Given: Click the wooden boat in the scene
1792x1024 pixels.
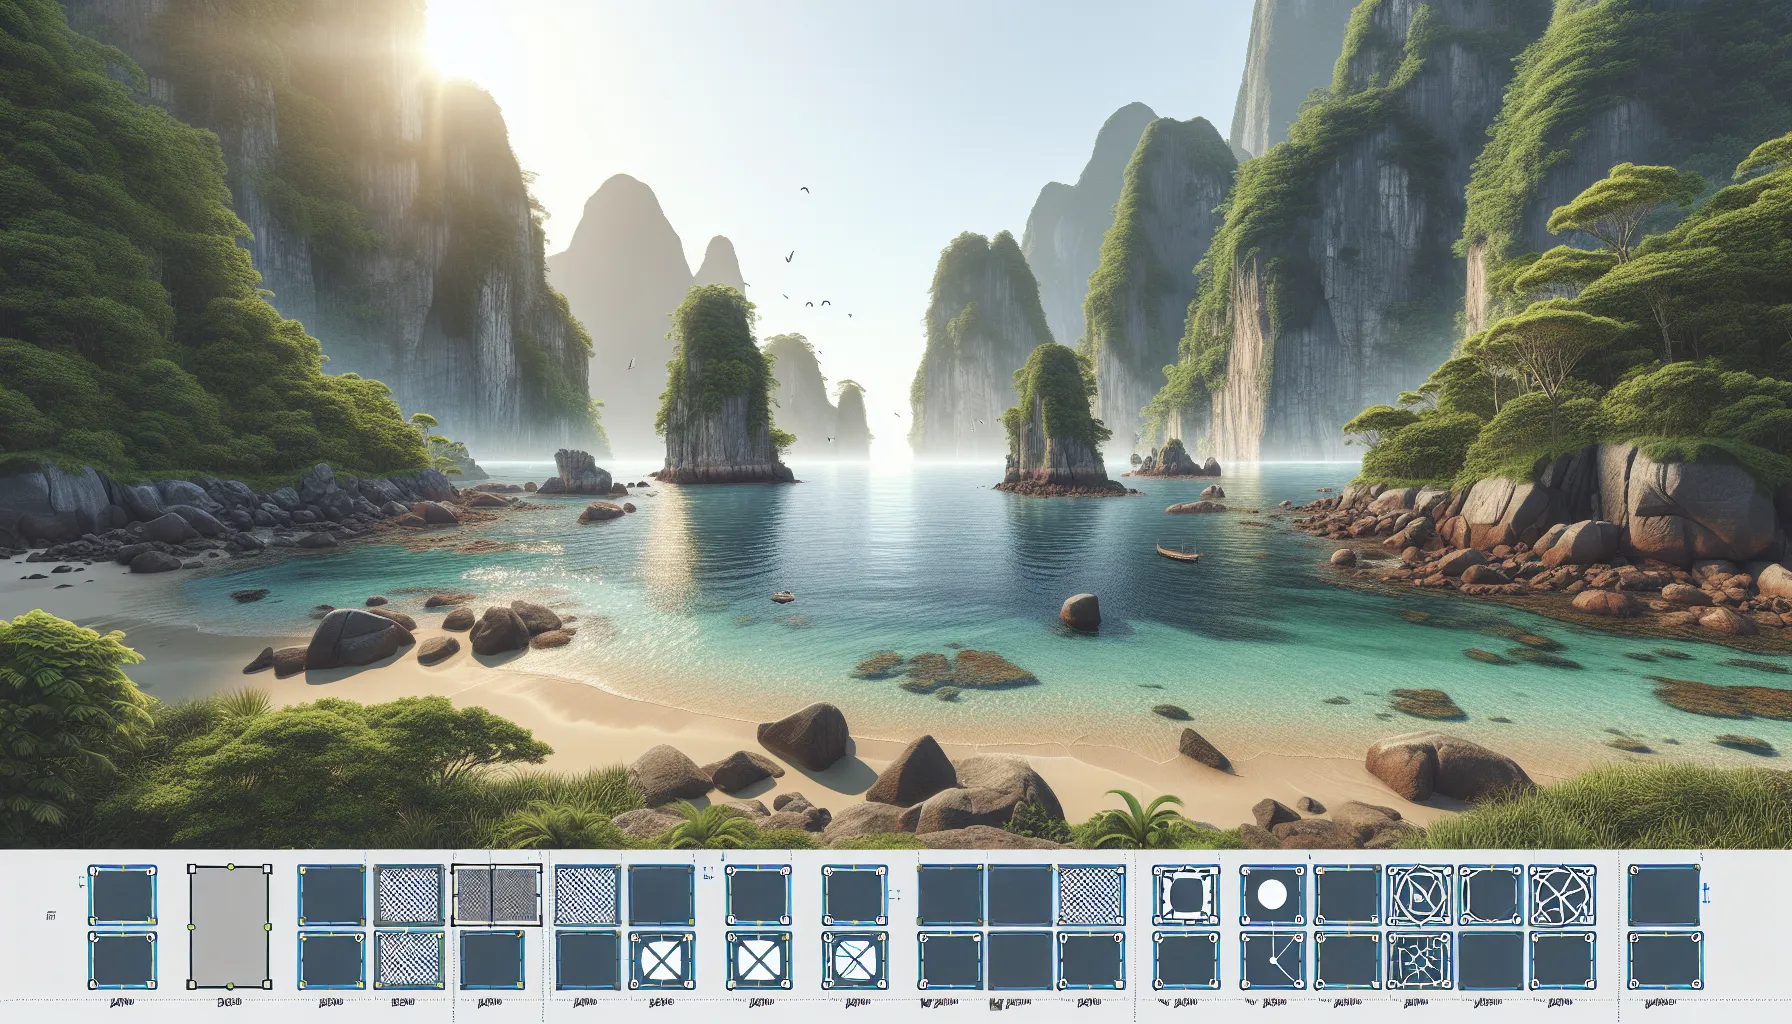Looking at the screenshot, I should [1176, 552].
